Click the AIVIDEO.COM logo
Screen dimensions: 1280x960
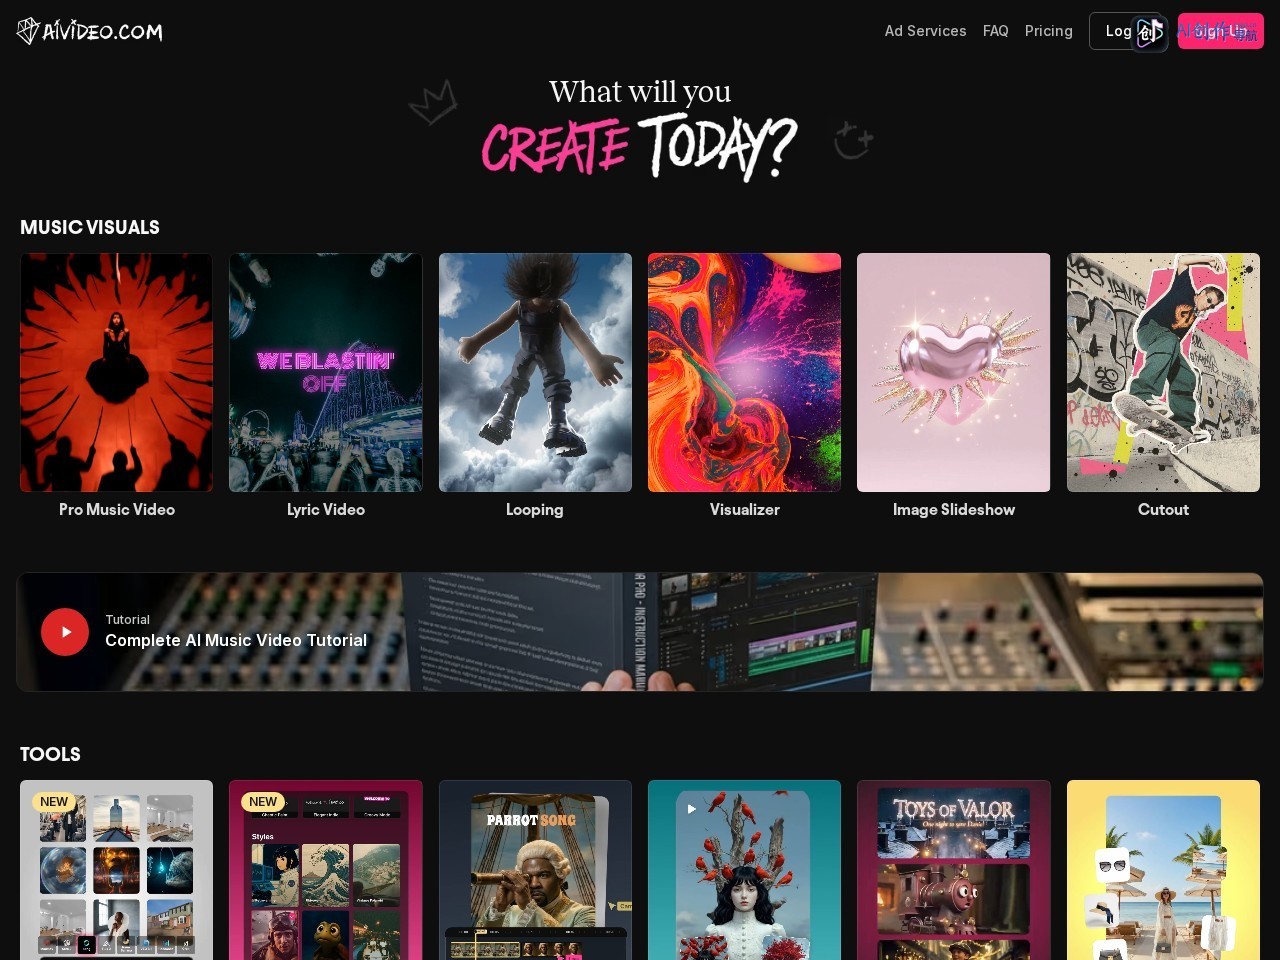tap(90, 31)
